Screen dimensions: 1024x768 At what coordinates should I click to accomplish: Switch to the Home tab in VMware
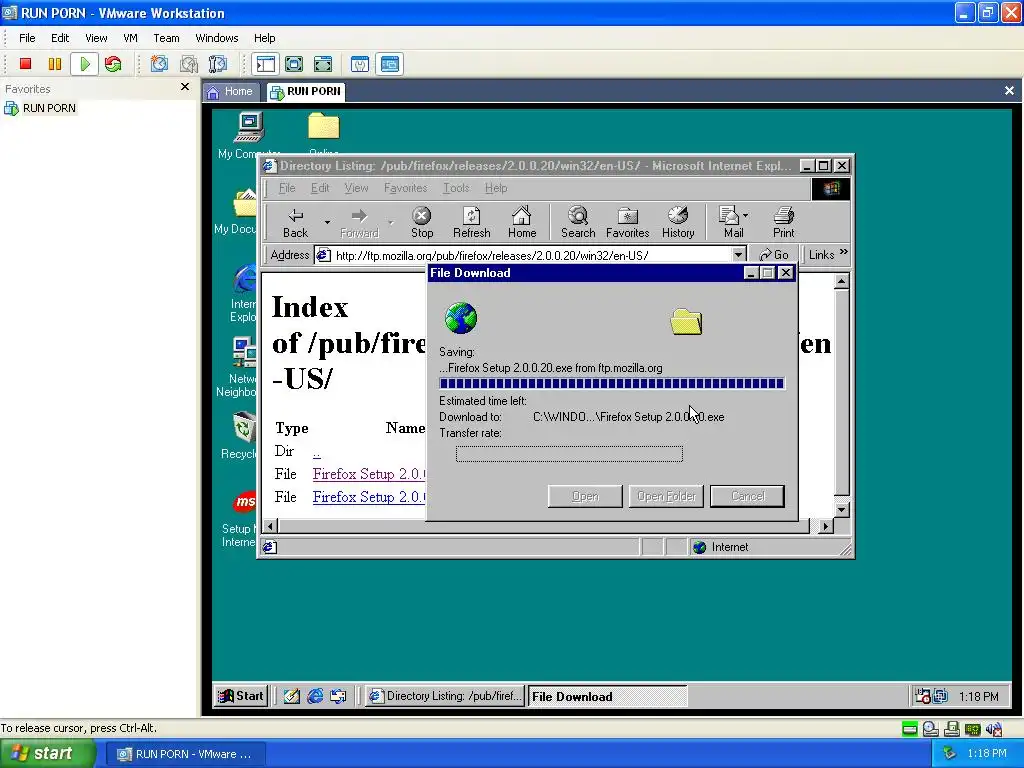(x=231, y=91)
